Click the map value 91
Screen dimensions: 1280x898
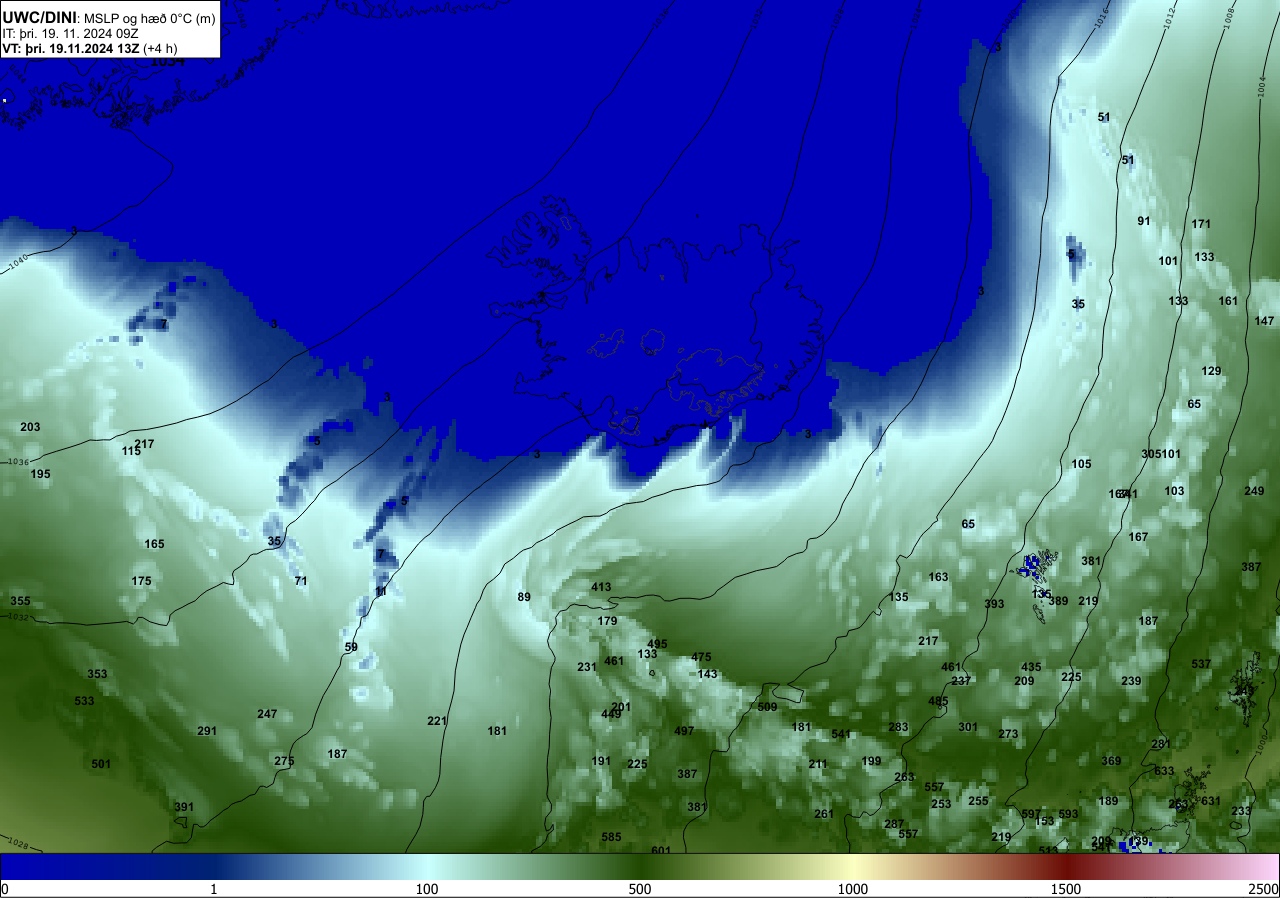coord(1144,221)
